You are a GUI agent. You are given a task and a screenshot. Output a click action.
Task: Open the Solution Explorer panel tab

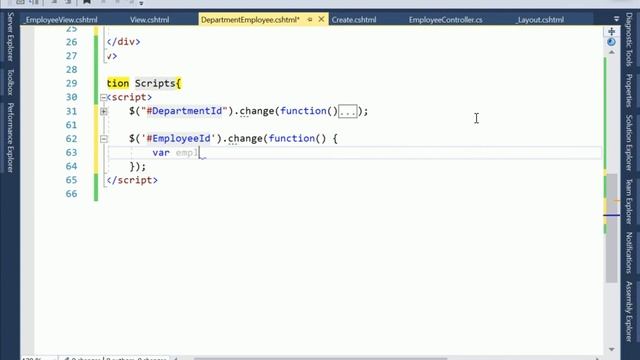pos(629,142)
